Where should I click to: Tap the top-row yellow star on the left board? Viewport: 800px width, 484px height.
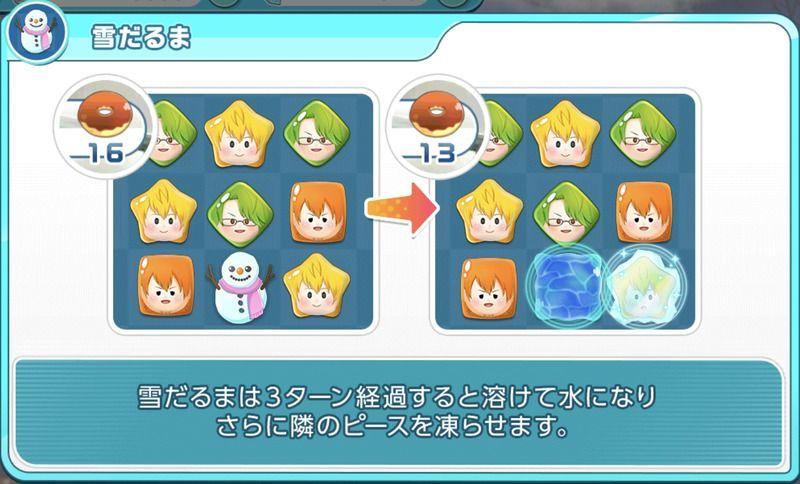click(239, 133)
